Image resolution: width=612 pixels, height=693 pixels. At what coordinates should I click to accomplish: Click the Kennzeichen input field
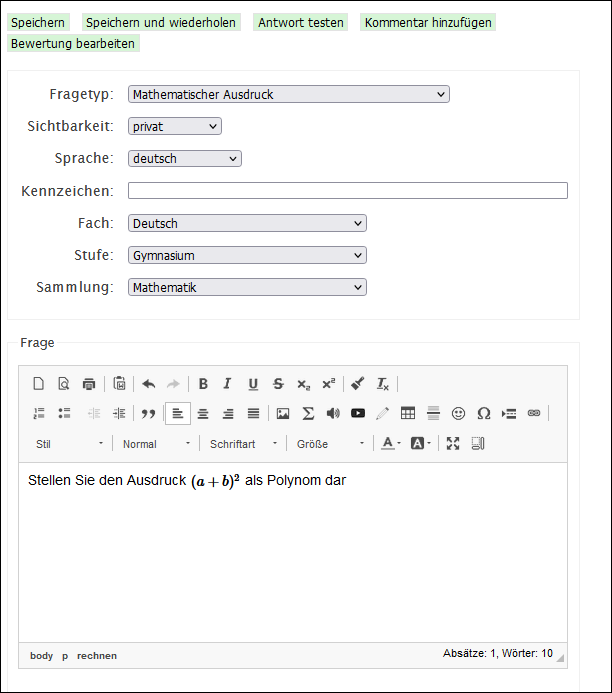point(348,190)
